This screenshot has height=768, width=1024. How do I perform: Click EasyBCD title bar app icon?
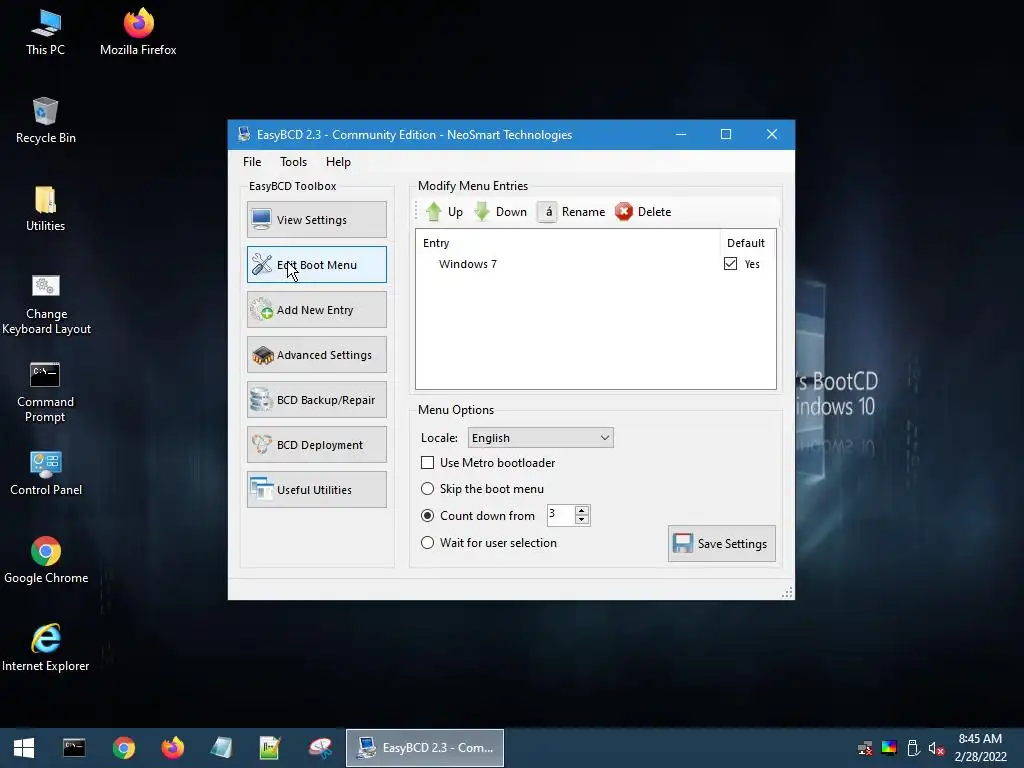[244, 135]
